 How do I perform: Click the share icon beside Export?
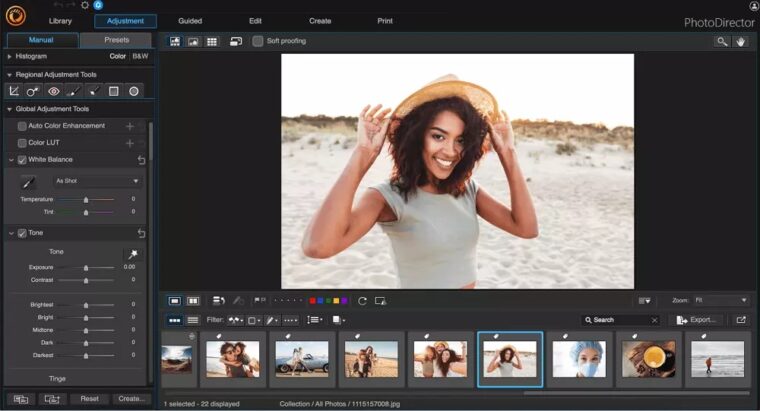click(741, 320)
